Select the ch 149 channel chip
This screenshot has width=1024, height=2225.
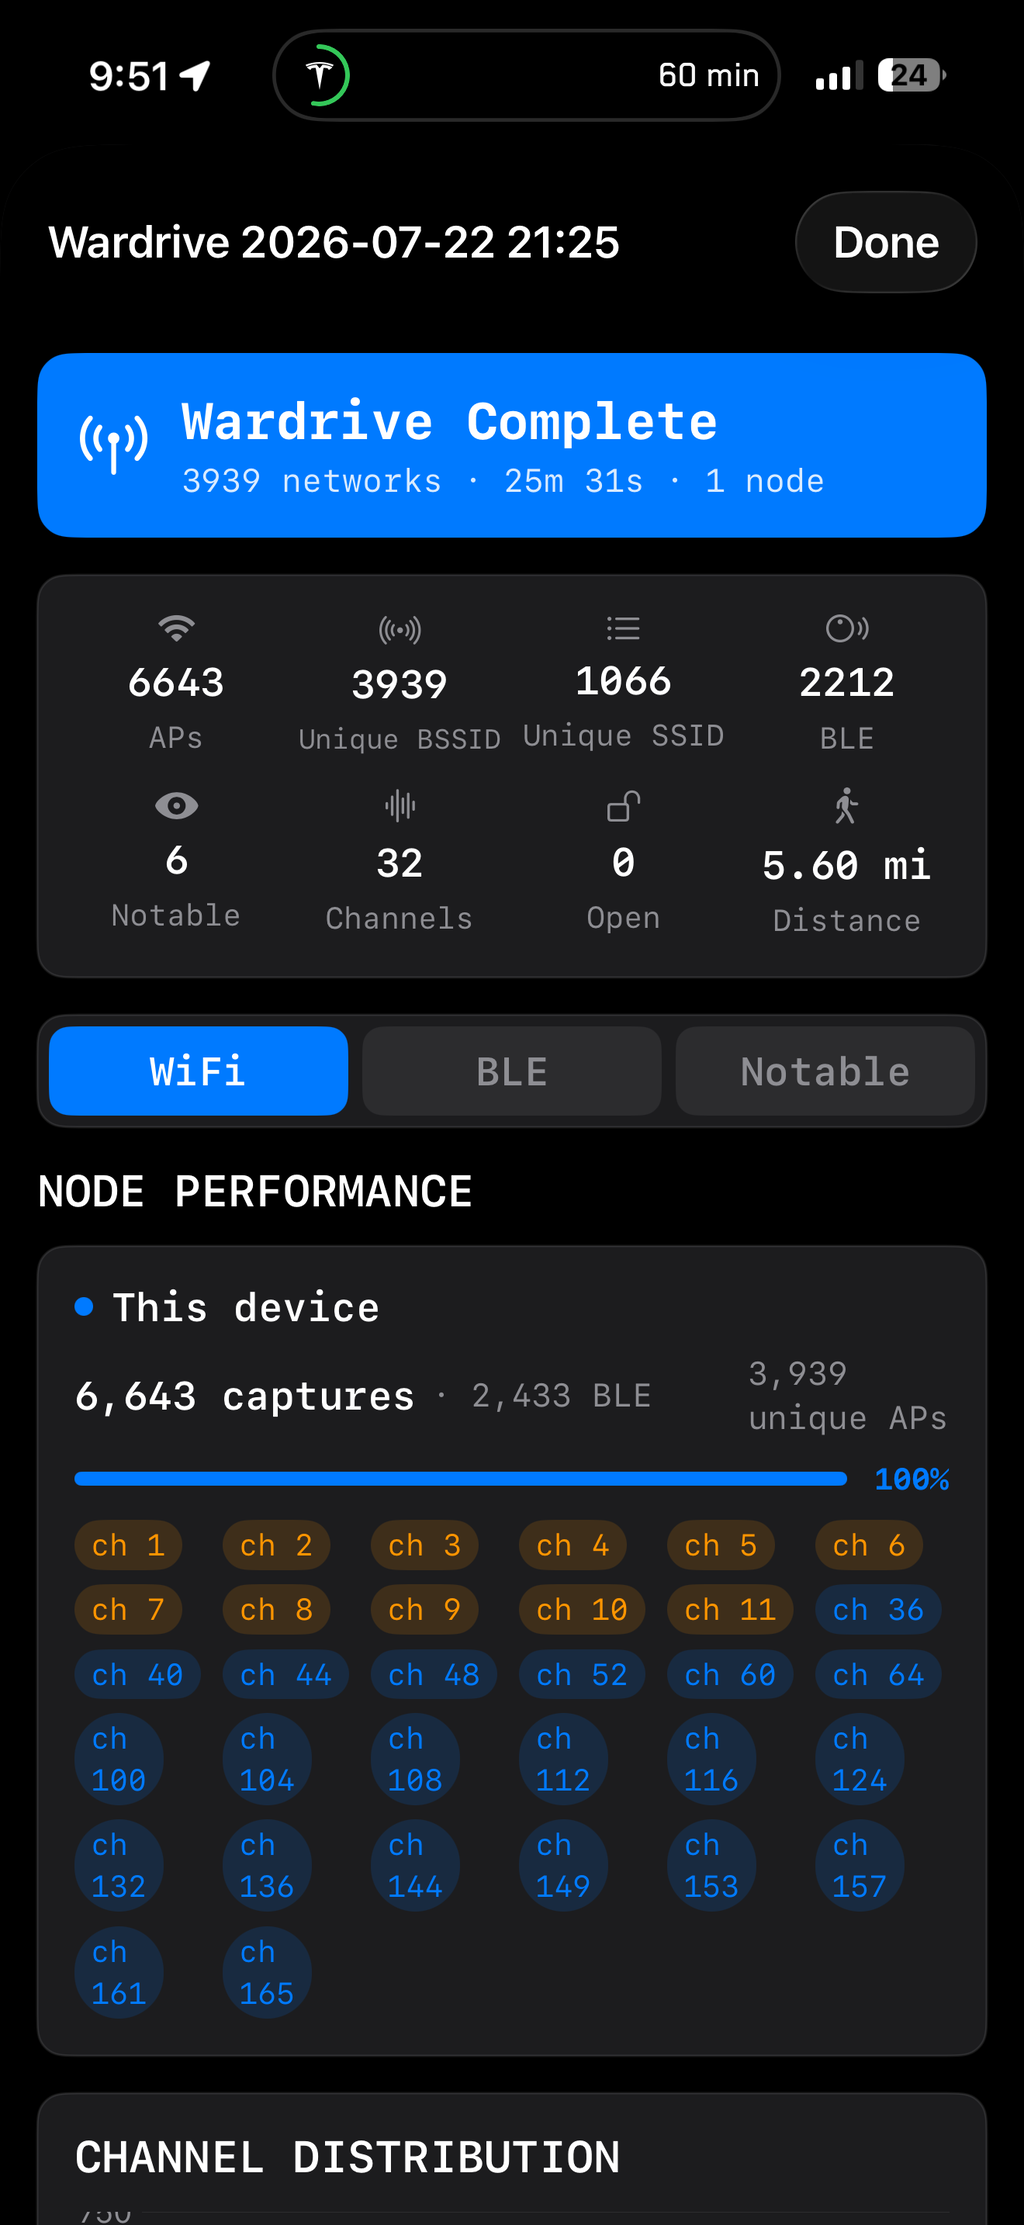pos(563,1866)
